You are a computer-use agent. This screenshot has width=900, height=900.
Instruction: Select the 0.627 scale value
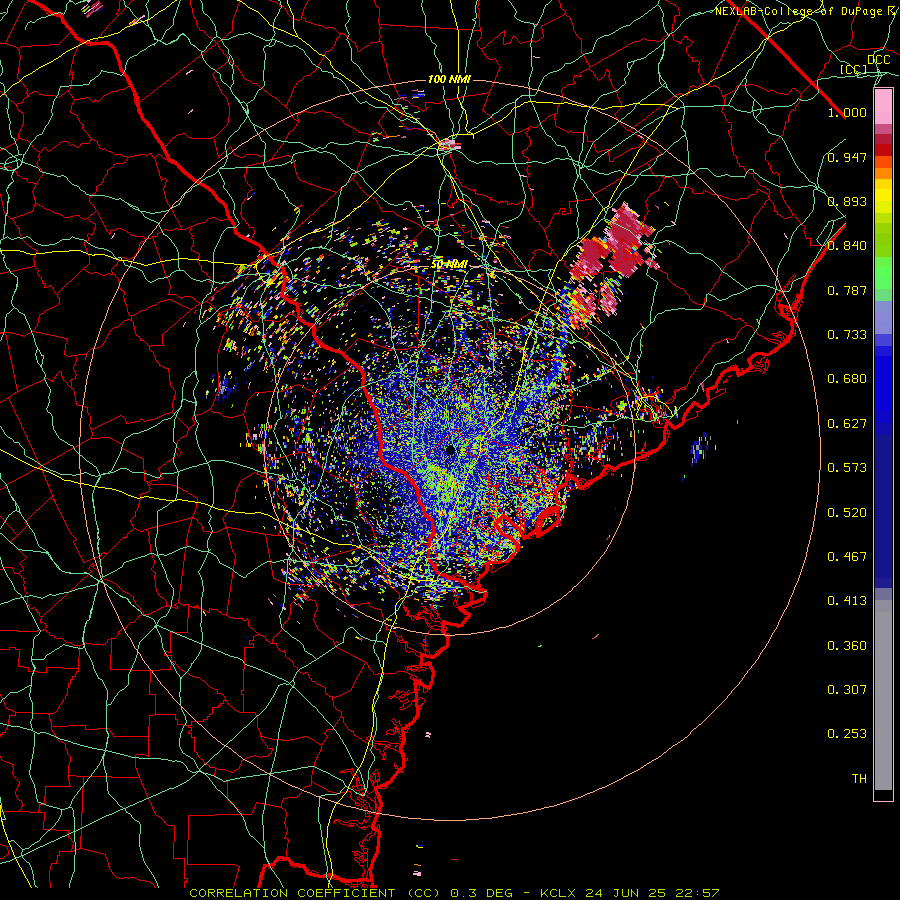coord(847,424)
